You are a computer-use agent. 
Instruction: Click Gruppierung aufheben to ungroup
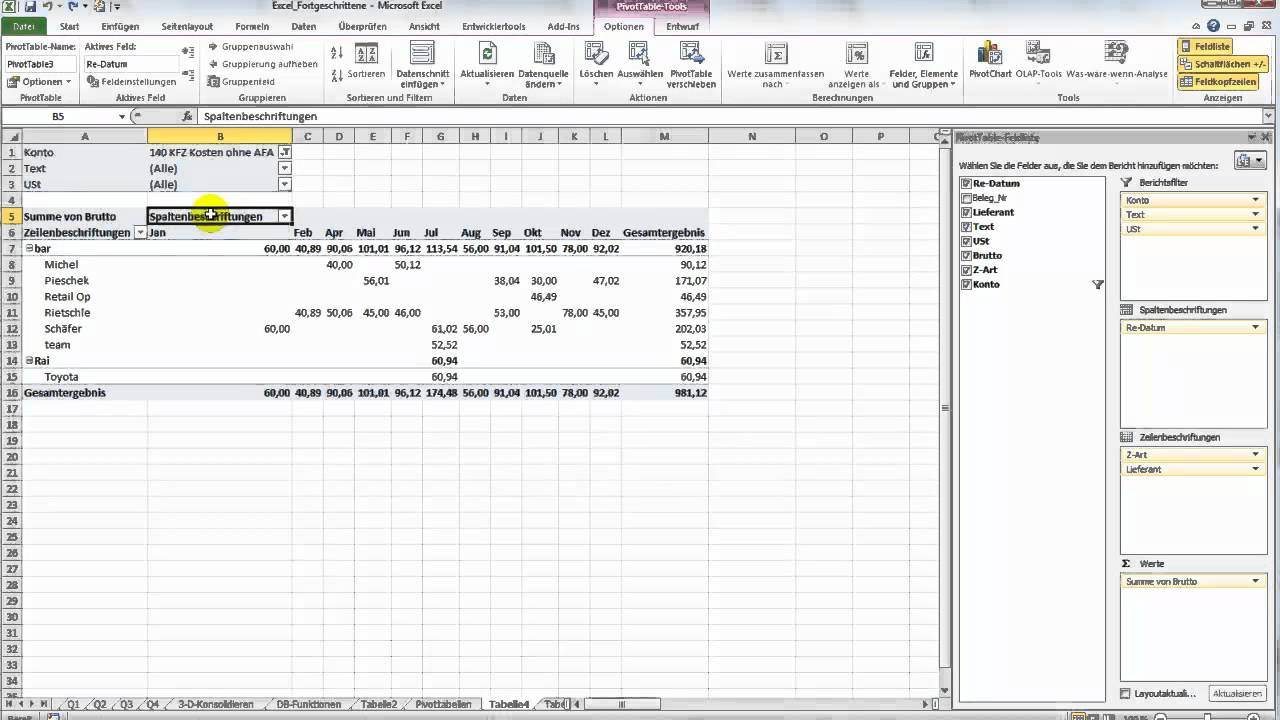point(262,64)
